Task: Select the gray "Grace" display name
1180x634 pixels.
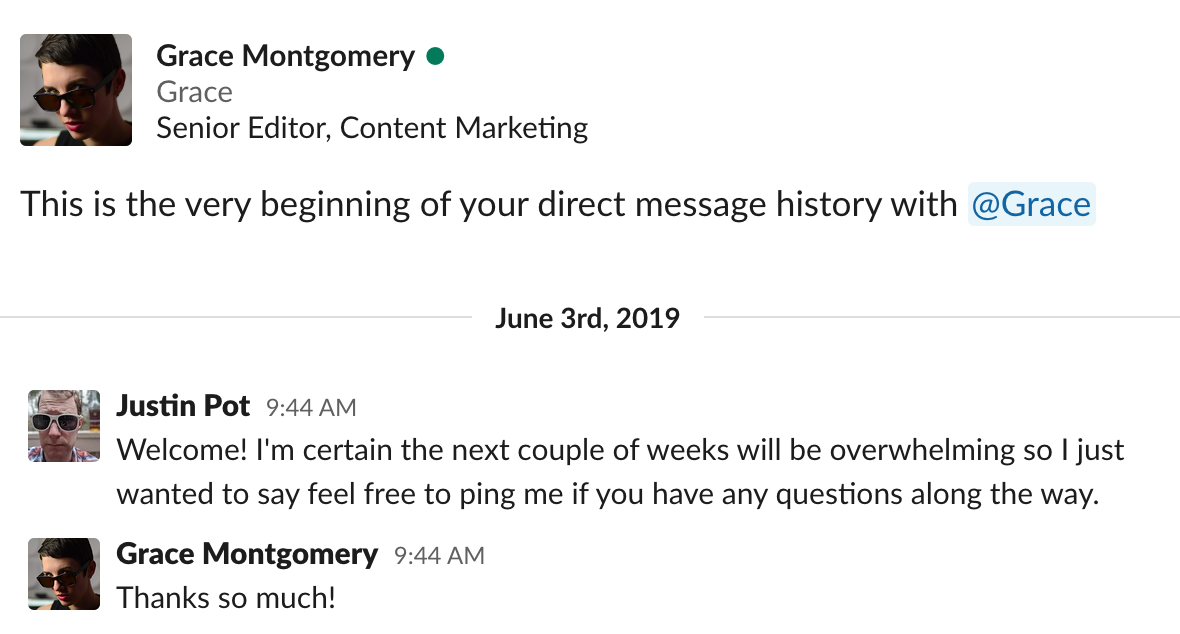Action: click(194, 92)
